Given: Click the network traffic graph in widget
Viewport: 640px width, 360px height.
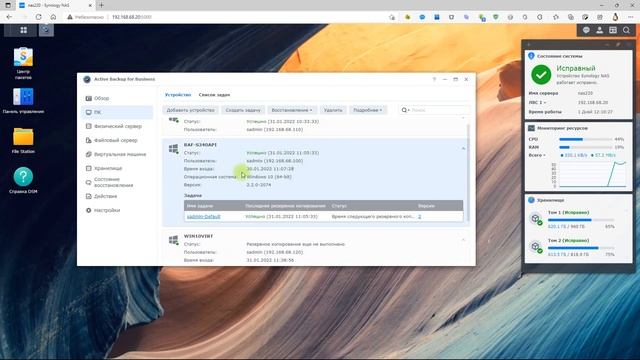Looking at the screenshot, I should (x=592, y=174).
